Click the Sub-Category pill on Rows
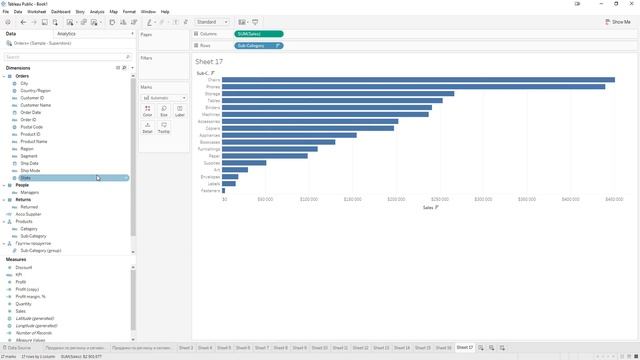Screen dimensions: 640x360 click(259, 46)
